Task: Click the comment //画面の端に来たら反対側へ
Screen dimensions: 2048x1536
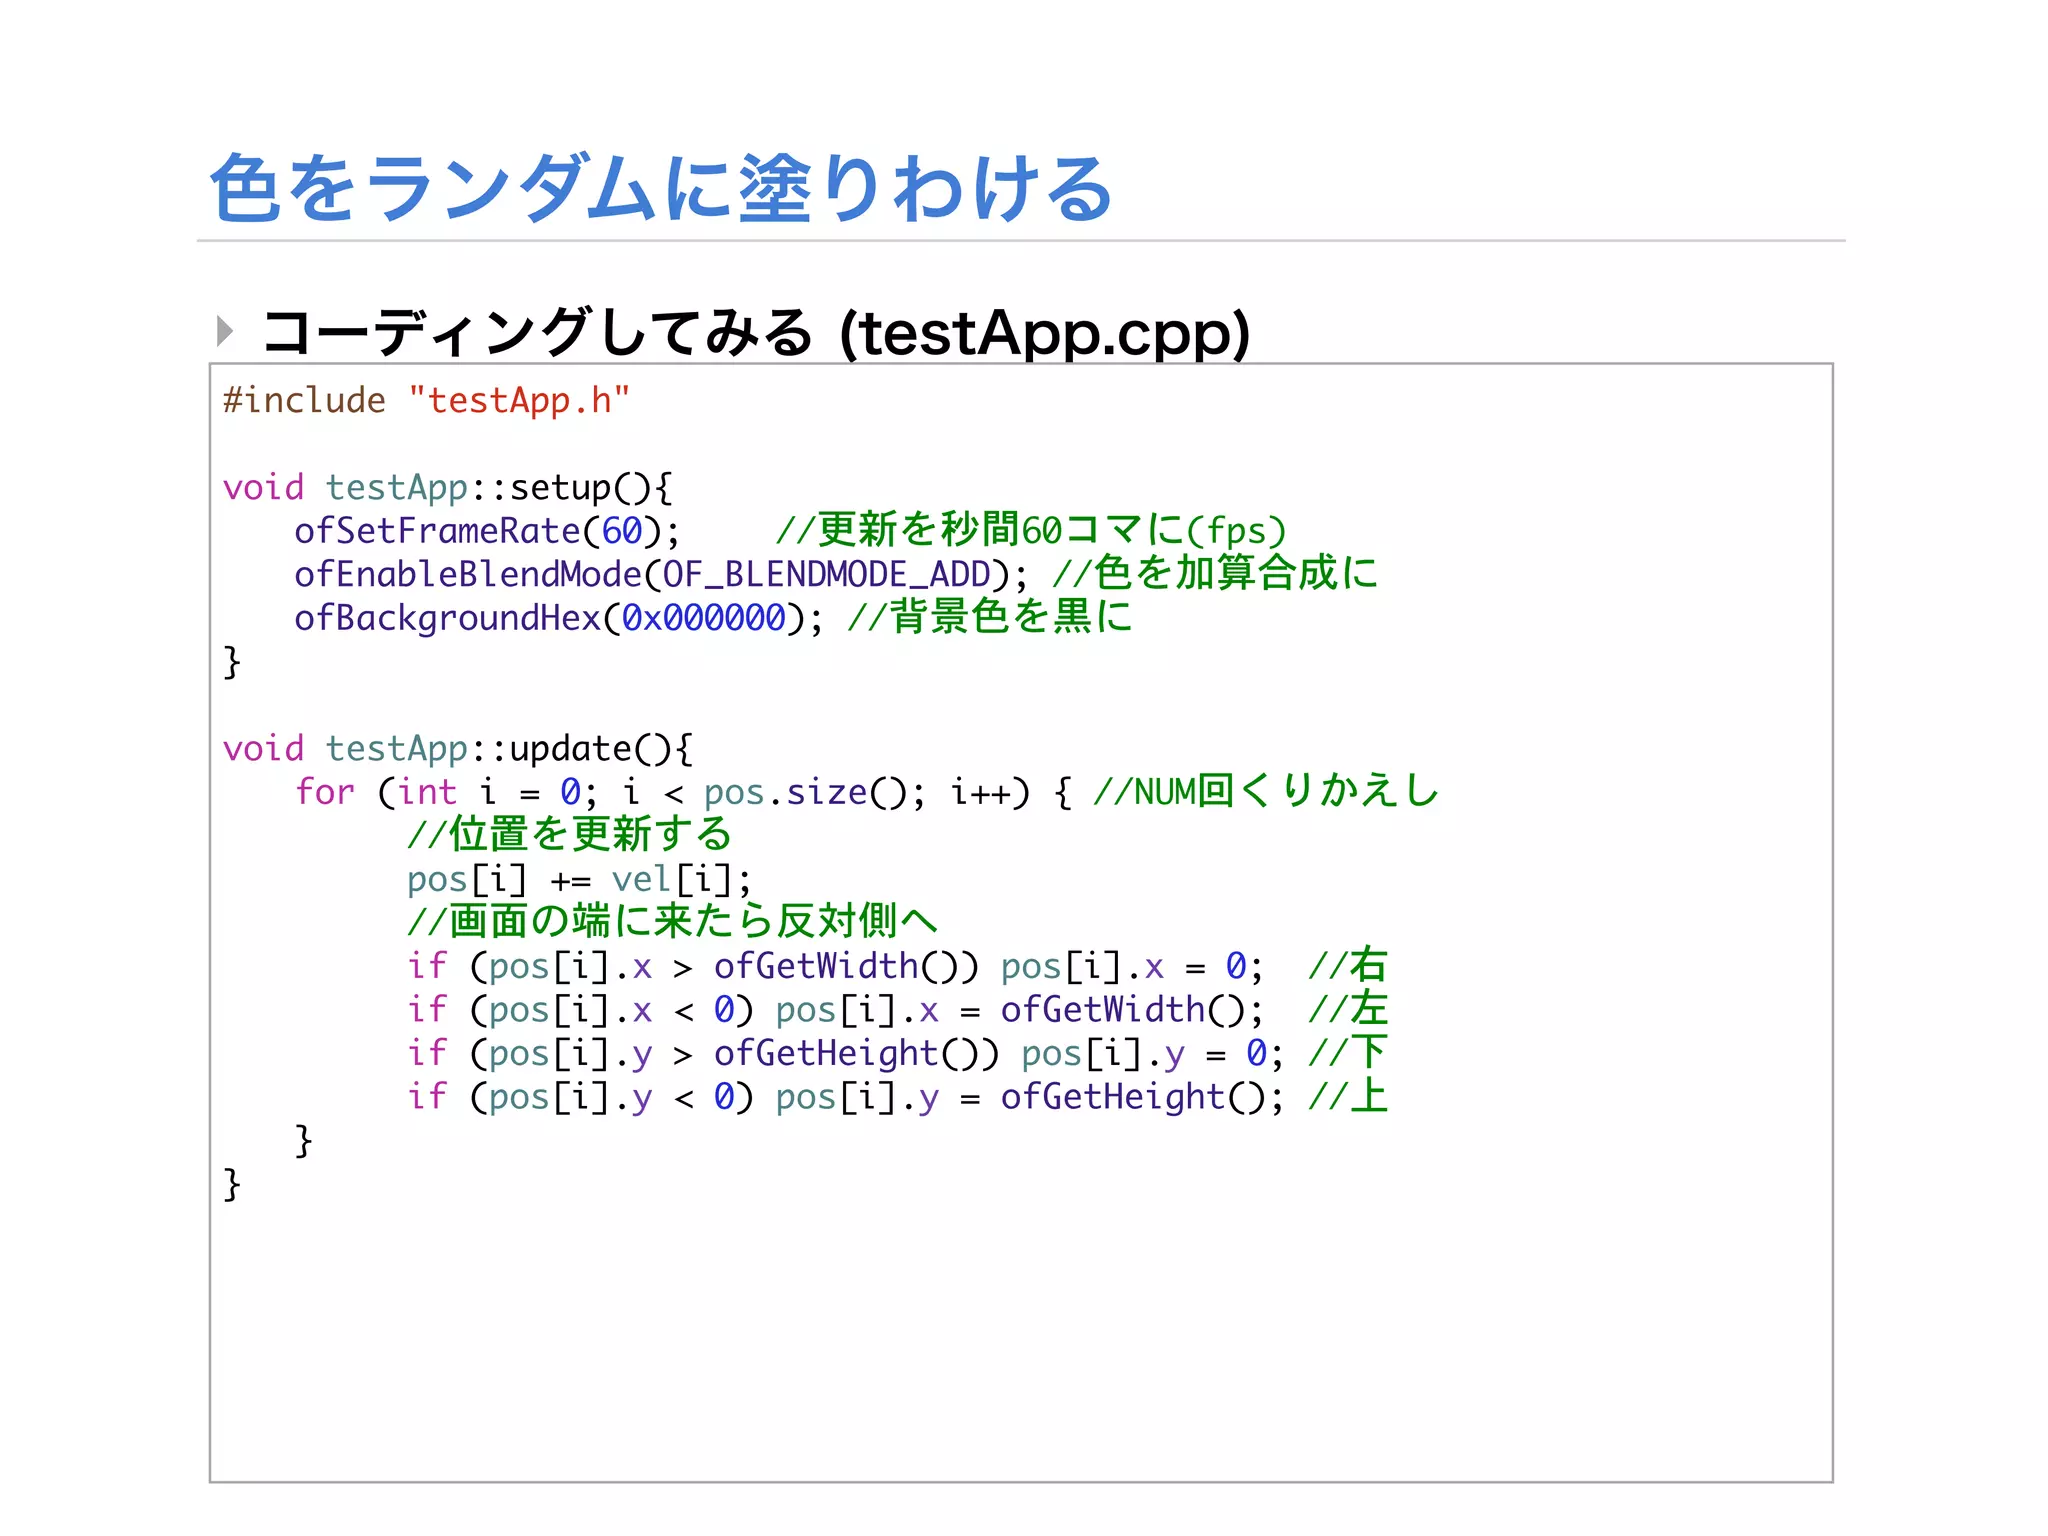Action: 672,921
